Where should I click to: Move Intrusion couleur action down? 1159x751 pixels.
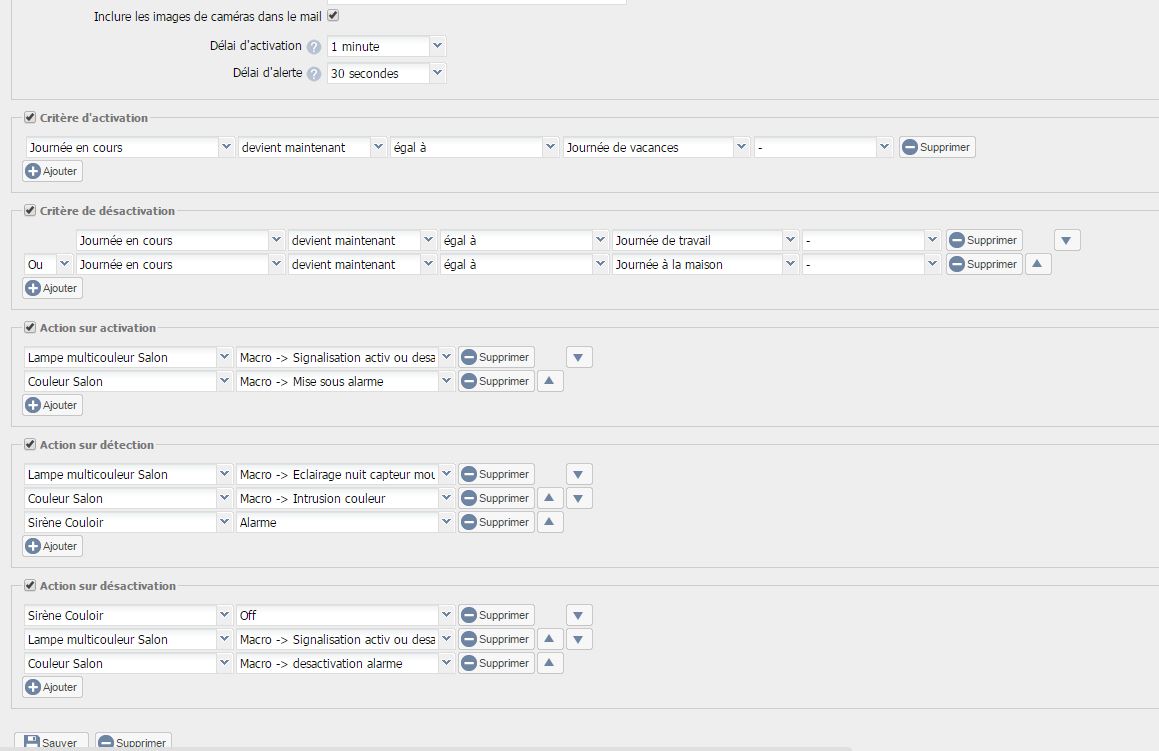(x=580, y=498)
